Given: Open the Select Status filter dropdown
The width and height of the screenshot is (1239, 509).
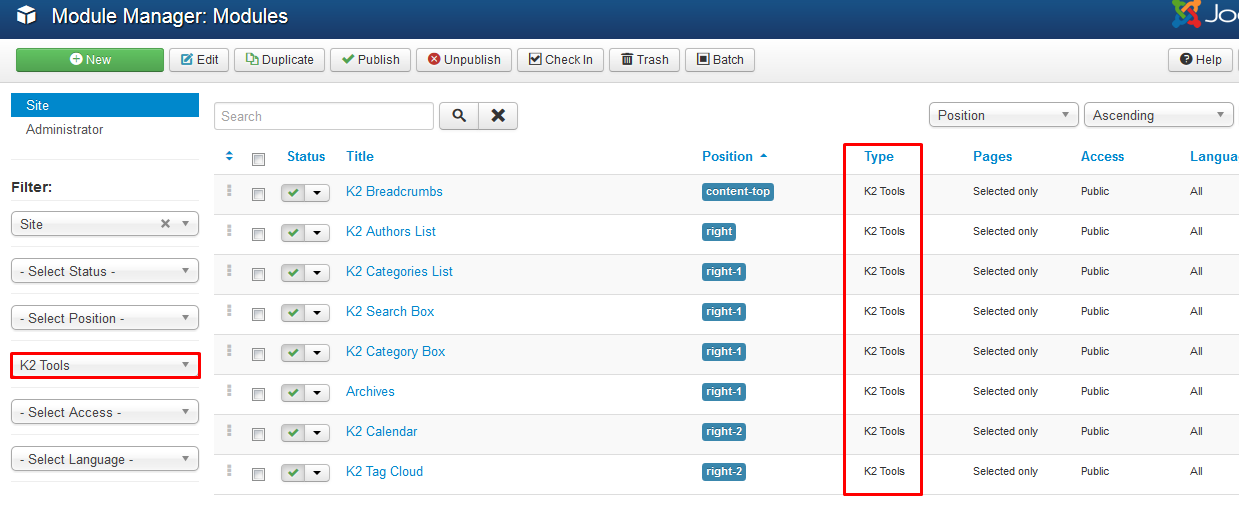Looking at the screenshot, I should [105, 271].
